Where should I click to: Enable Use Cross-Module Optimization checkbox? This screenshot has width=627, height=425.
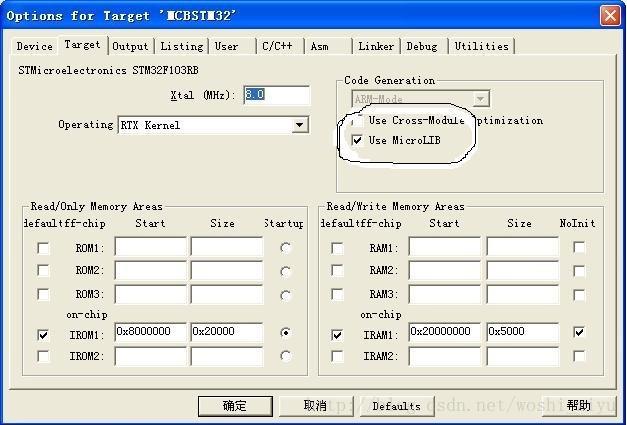click(x=357, y=120)
